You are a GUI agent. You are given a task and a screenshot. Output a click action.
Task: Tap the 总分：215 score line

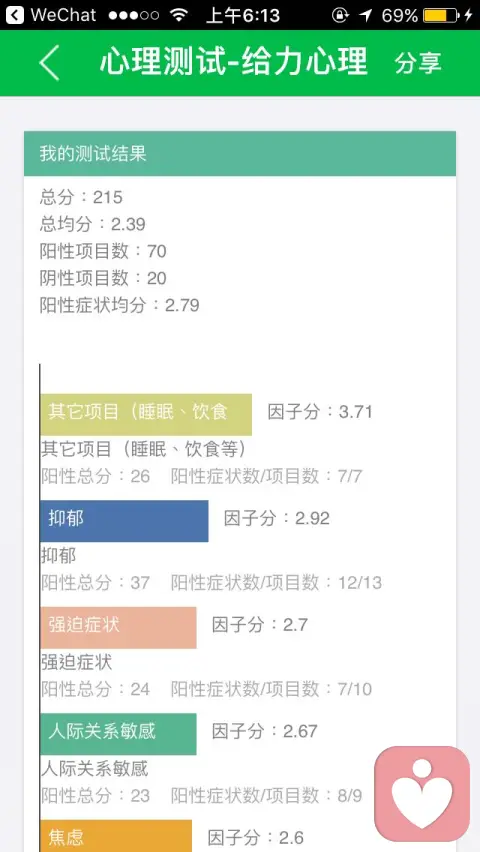click(81, 197)
